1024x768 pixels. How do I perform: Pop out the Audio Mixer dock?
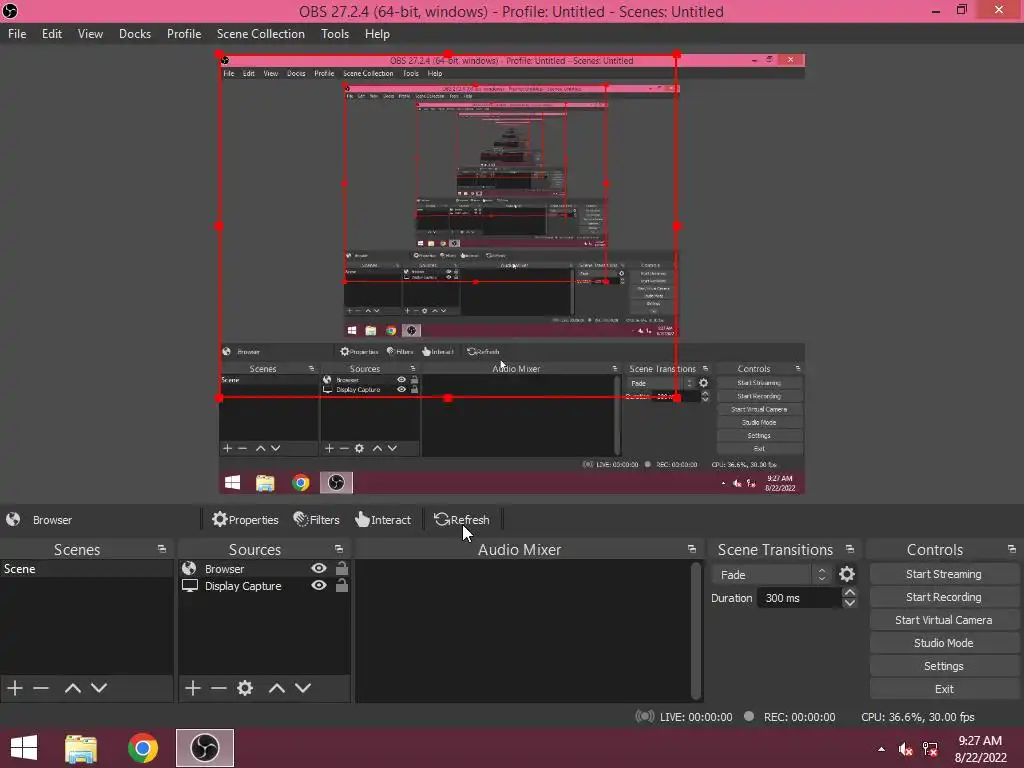(692, 549)
